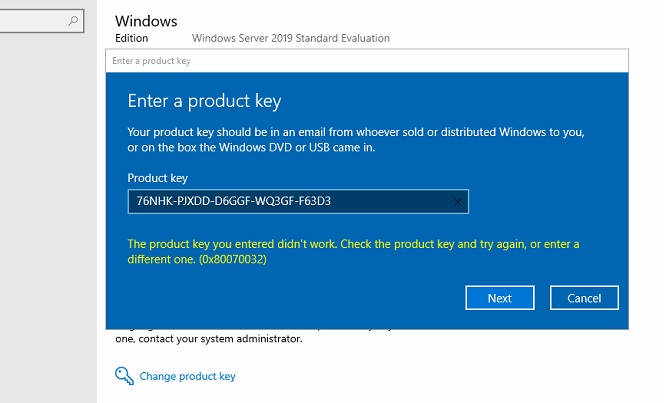Image resolution: width=664 pixels, height=403 pixels.
Task: Click Next to submit the product key
Action: point(499,298)
